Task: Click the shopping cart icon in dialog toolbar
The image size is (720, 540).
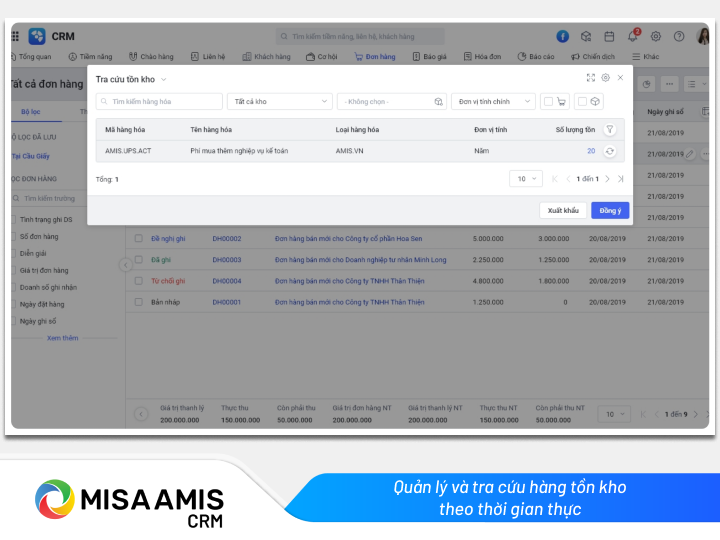Action: (x=561, y=101)
